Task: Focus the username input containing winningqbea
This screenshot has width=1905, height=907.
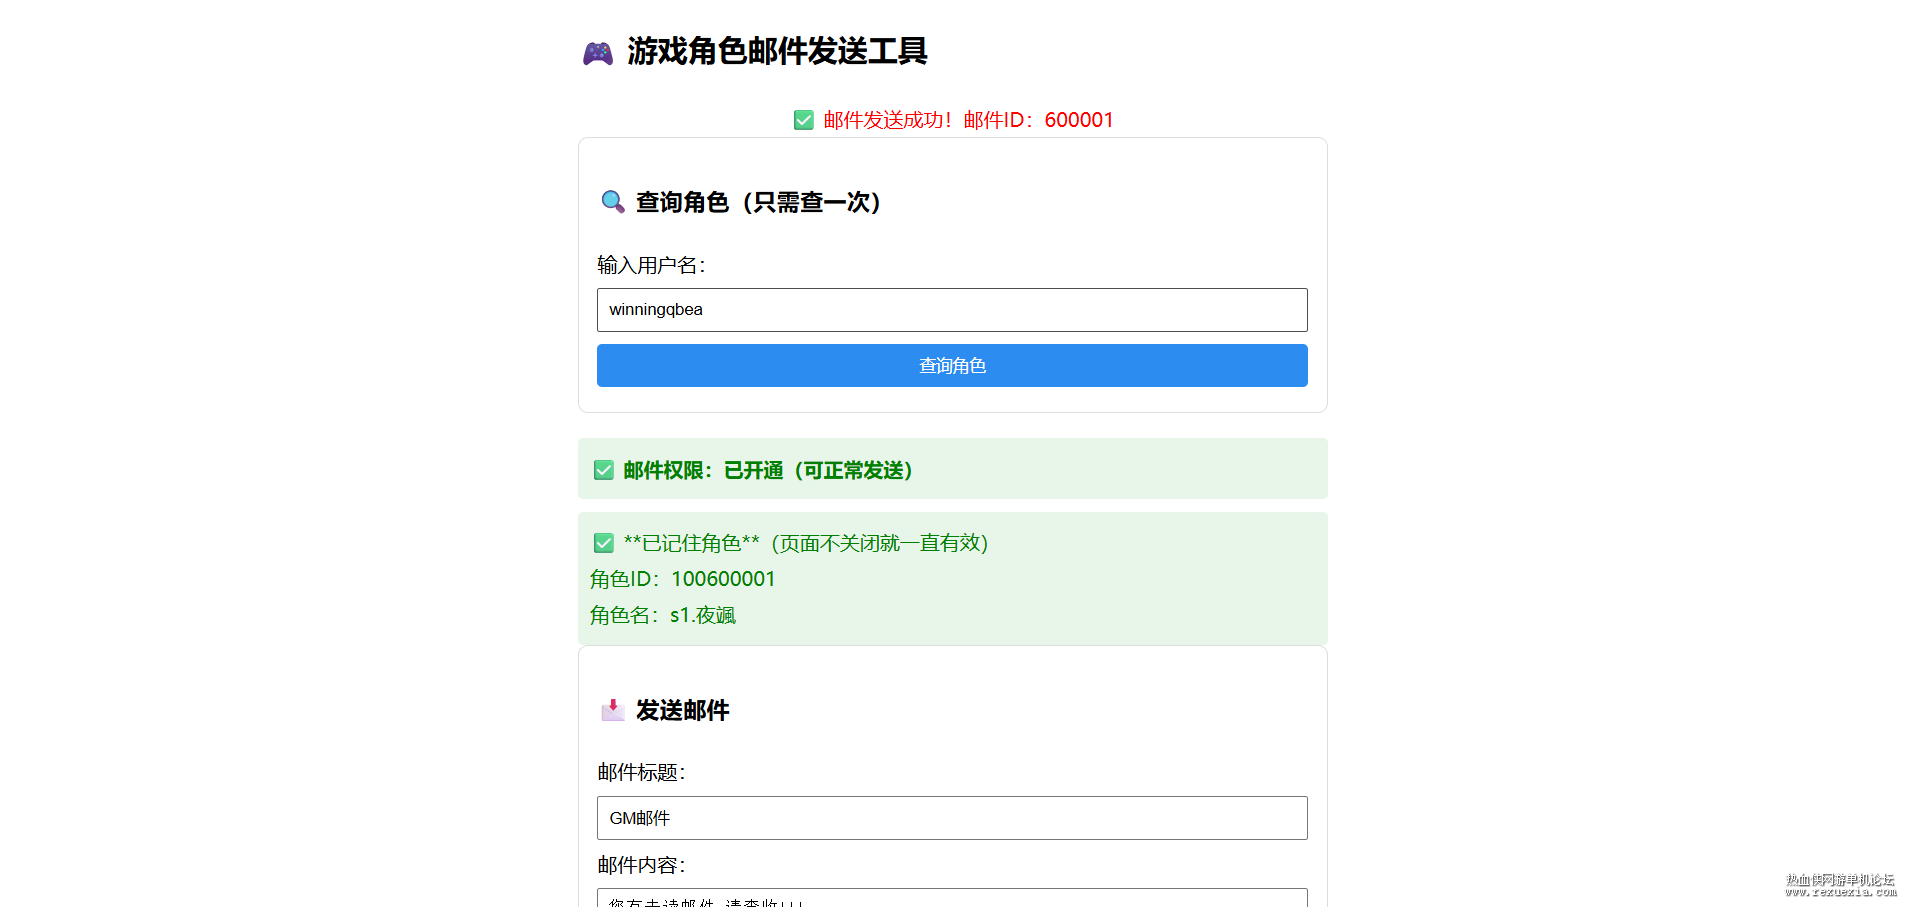Action: pyautogui.click(x=952, y=310)
